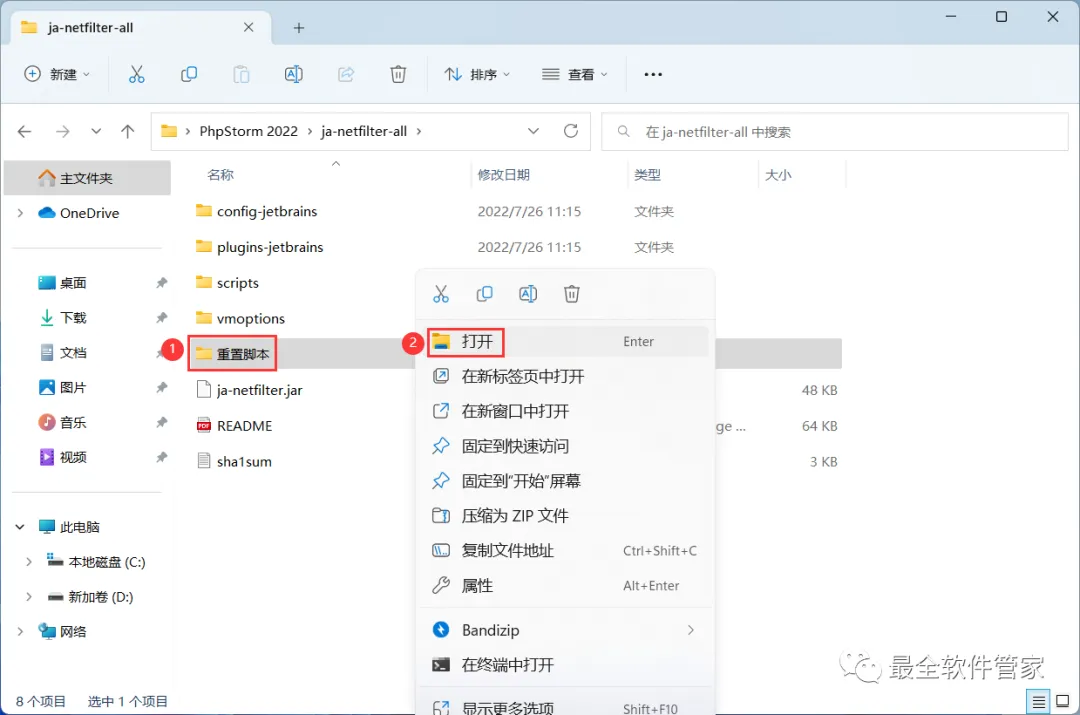Open the 排序 (Sort) dropdown
The image size is (1080, 715).
(477, 74)
